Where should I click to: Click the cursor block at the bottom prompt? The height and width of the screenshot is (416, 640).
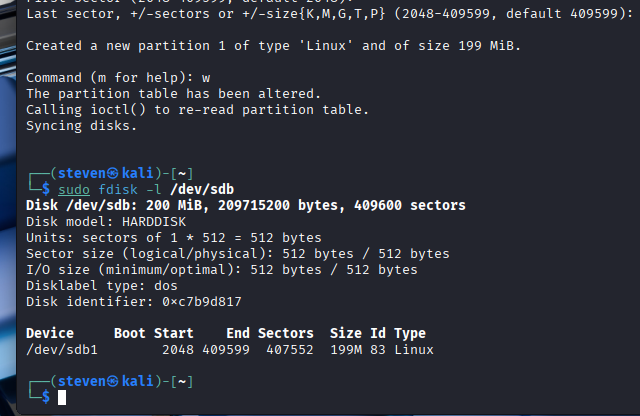pyautogui.click(x=62, y=397)
